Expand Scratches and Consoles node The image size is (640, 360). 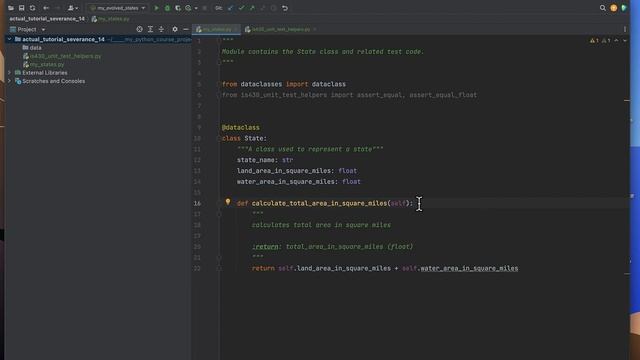tap(9, 81)
